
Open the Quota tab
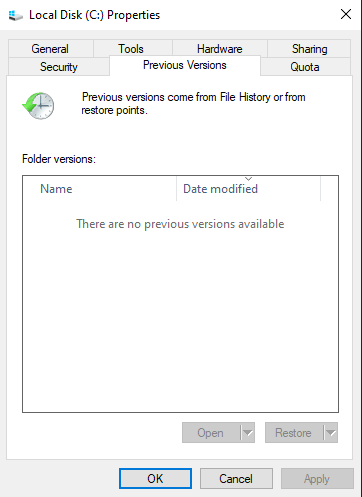[x=305, y=67]
